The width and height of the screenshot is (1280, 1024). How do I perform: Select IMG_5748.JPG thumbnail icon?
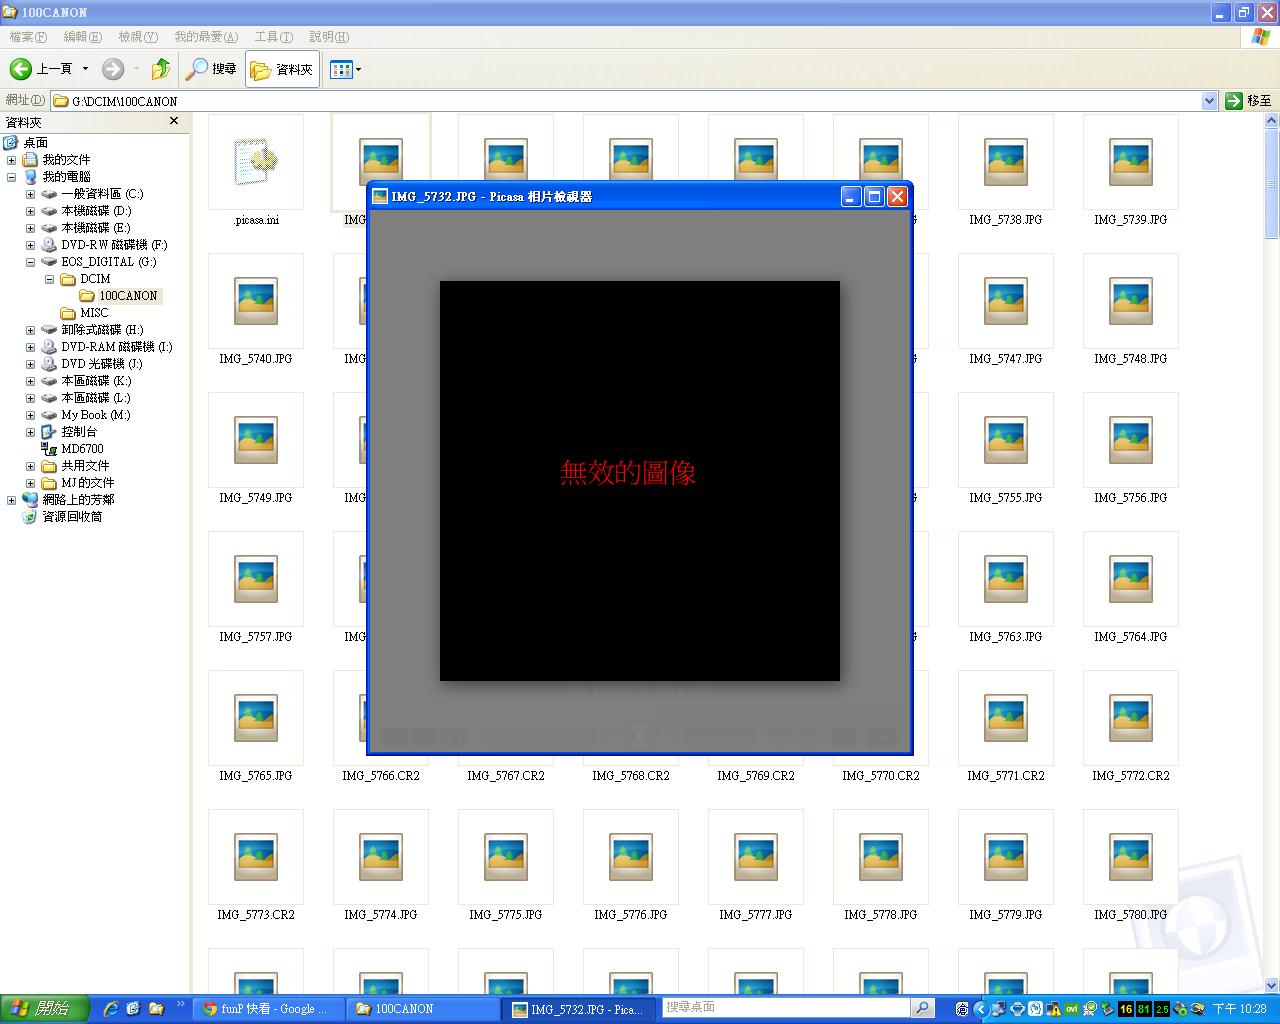(x=1131, y=301)
